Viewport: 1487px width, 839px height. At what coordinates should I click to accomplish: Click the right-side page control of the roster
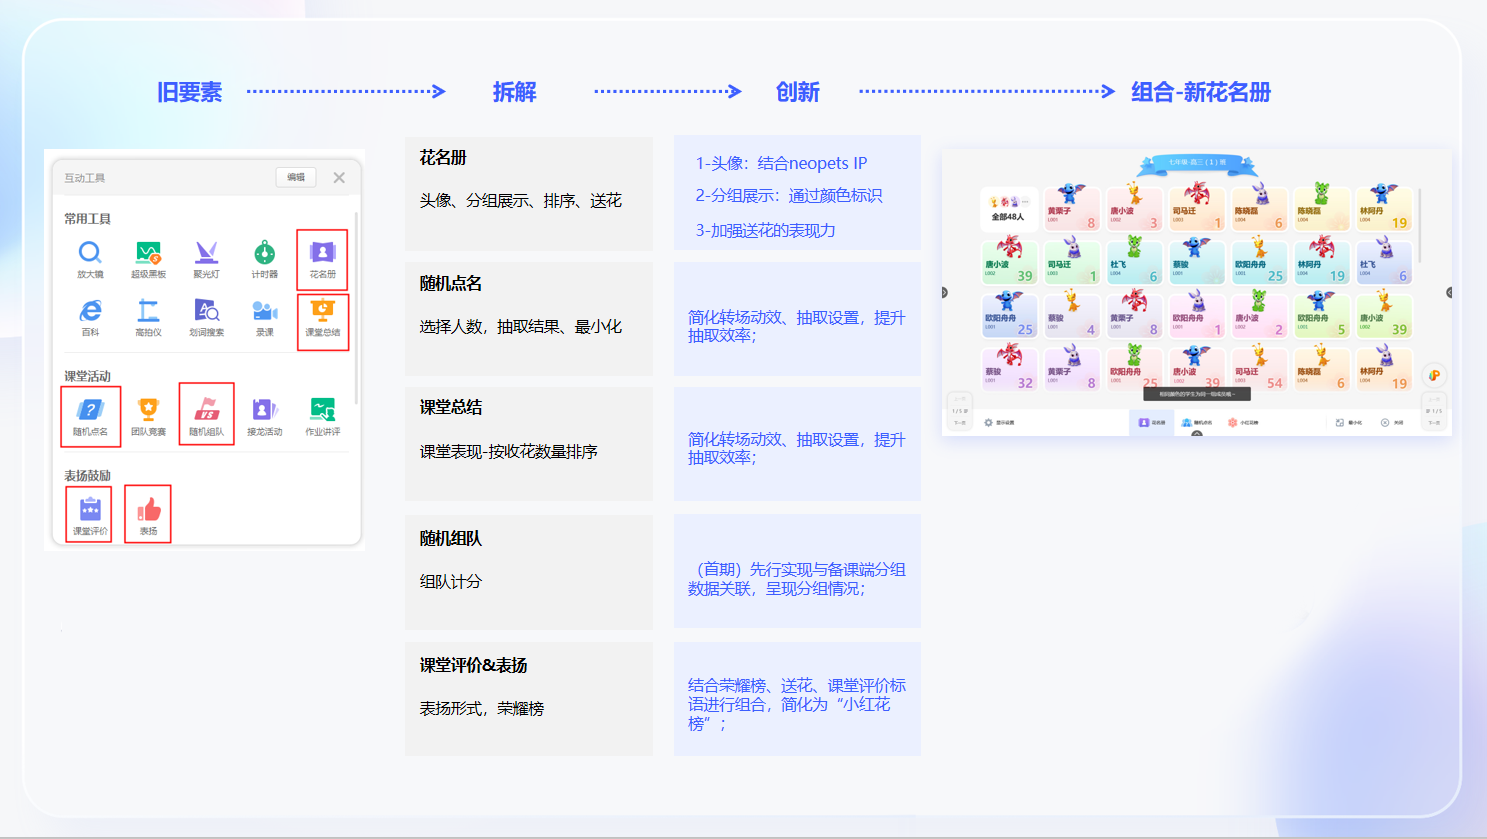pyautogui.click(x=1434, y=410)
